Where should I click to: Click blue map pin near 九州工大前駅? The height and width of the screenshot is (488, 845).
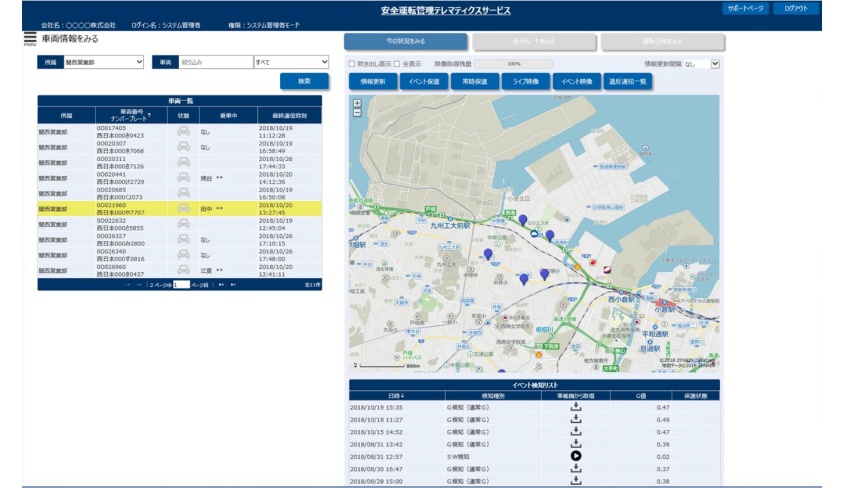(488, 254)
